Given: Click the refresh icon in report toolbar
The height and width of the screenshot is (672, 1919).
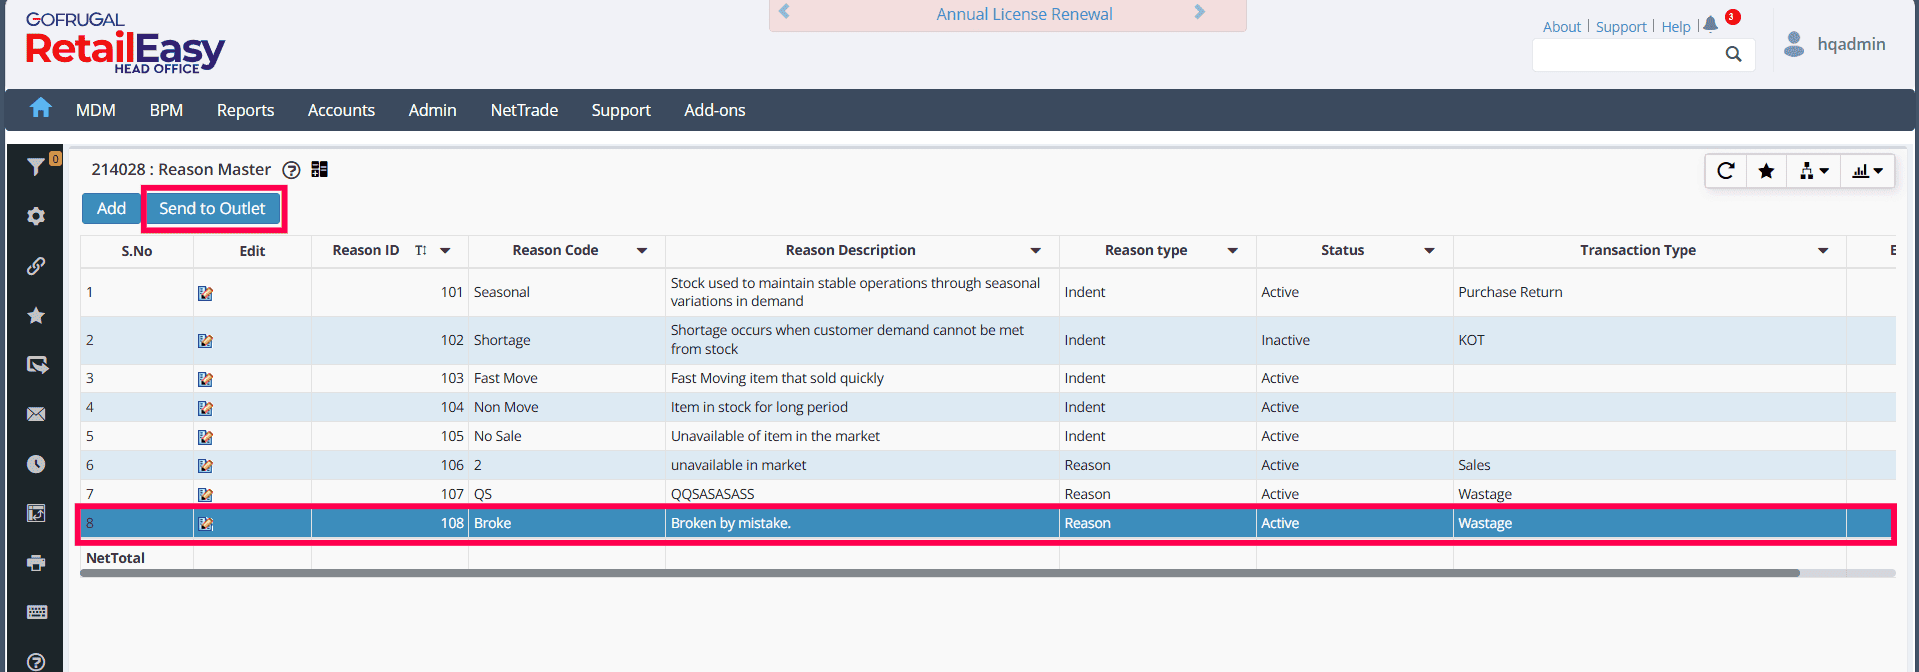Looking at the screenshot, I should 1725,171.
